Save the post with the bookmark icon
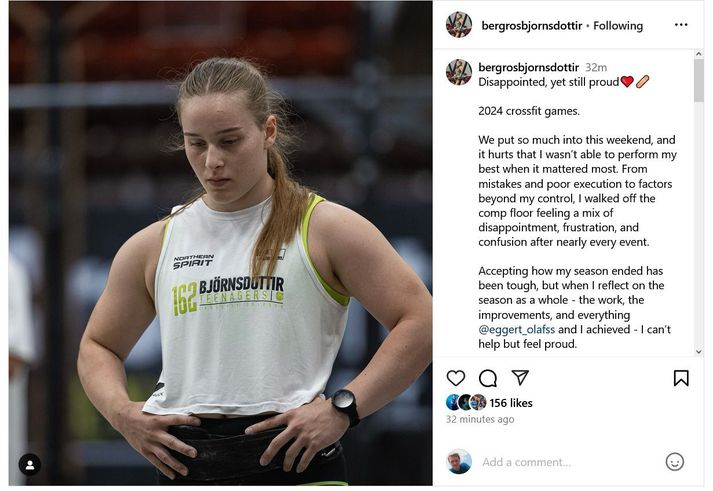The width and height of the screenshot is (713, 491). point(681,378)
